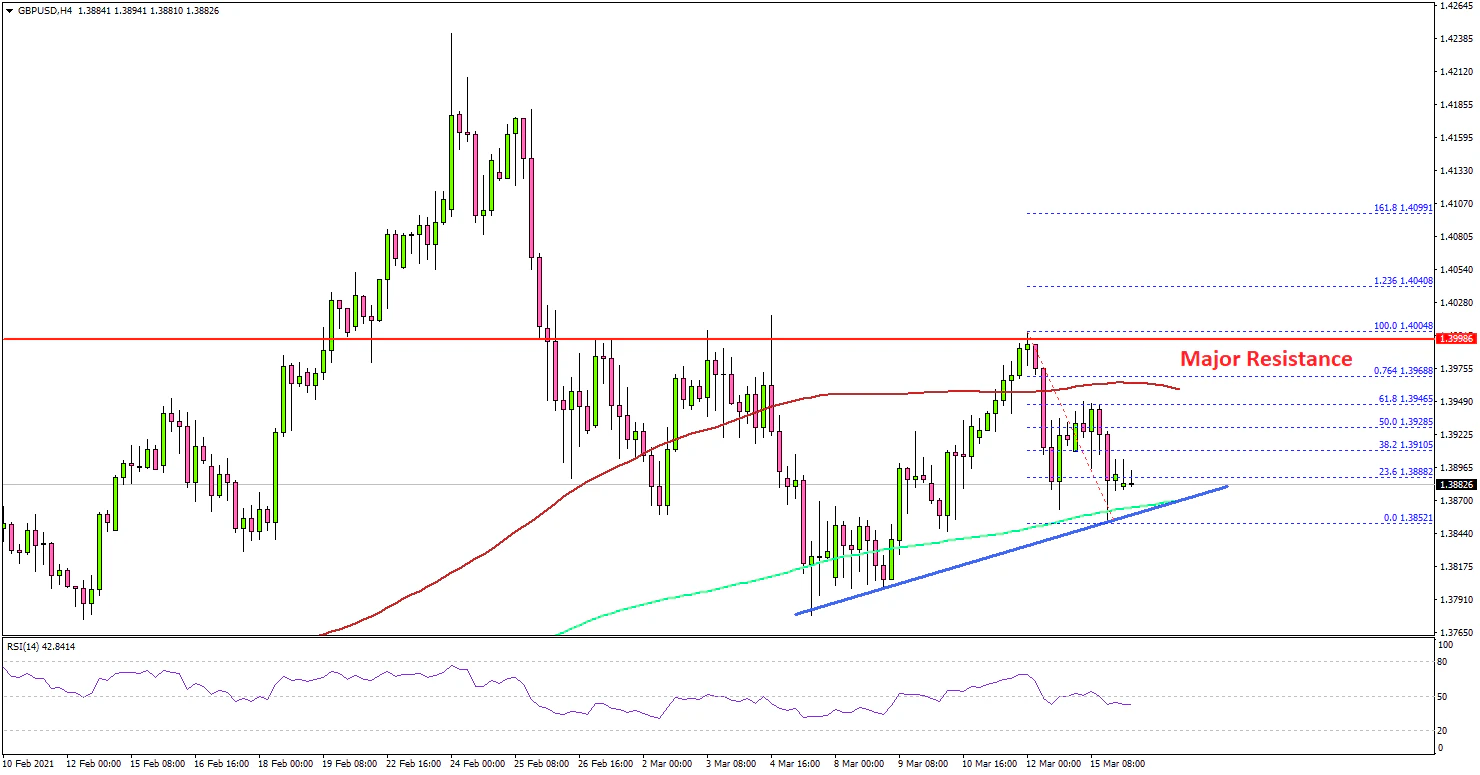
Task: Click the RSI(14) indicator label
Action: [x=40, y=647]
